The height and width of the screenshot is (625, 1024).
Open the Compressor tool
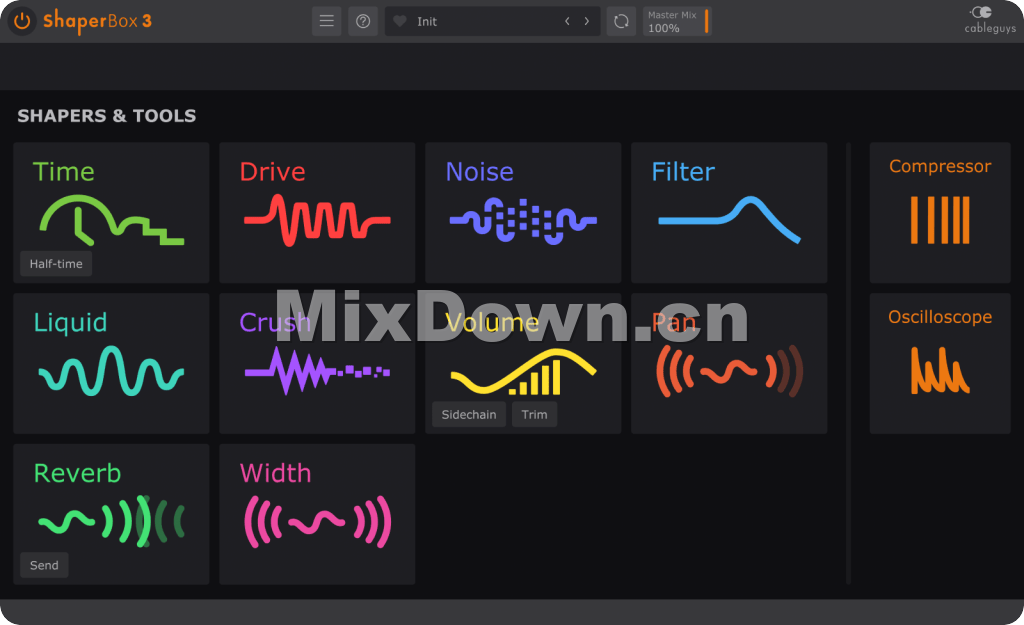[x=940, y=213]
